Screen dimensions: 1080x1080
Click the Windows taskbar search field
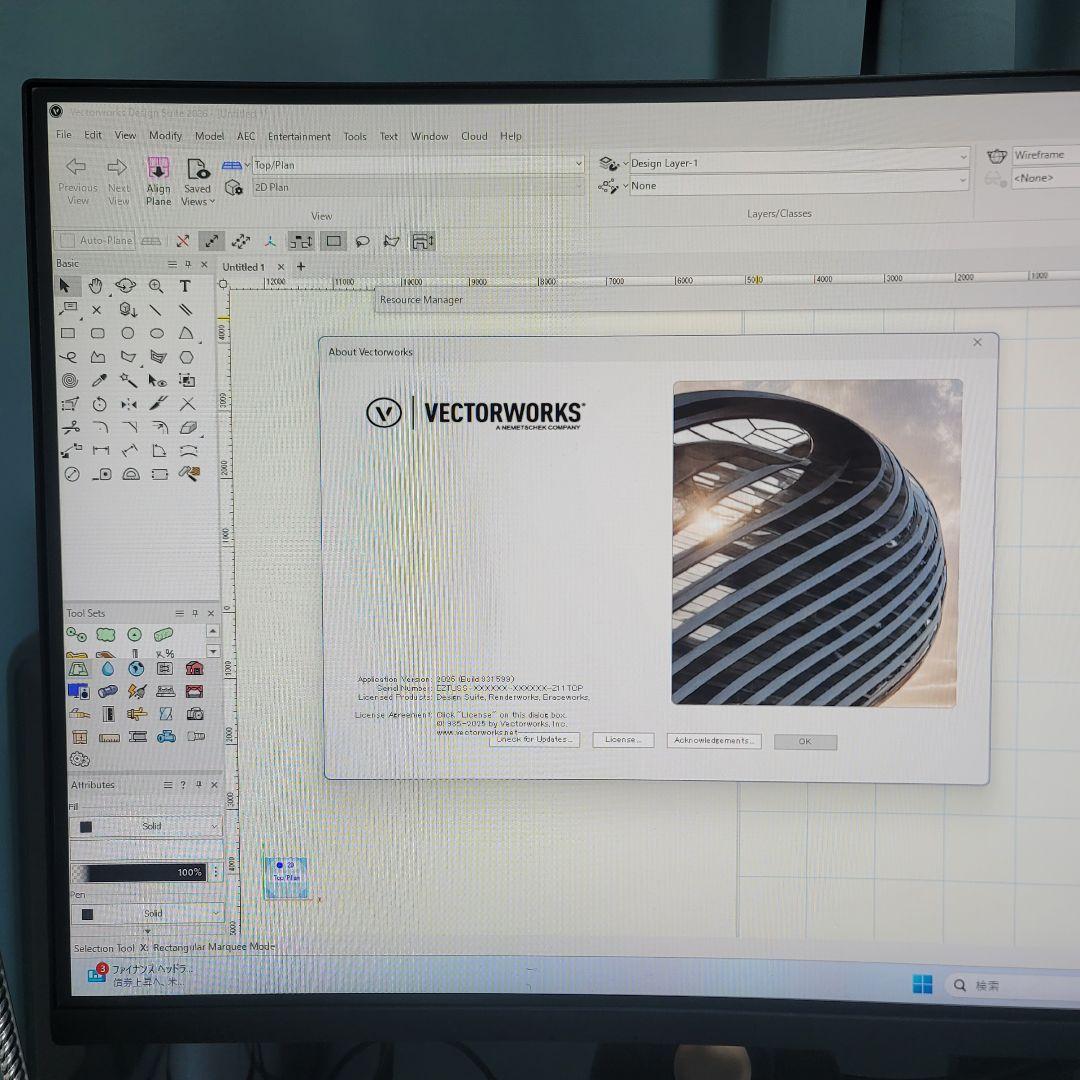click(x=990, y=984)
